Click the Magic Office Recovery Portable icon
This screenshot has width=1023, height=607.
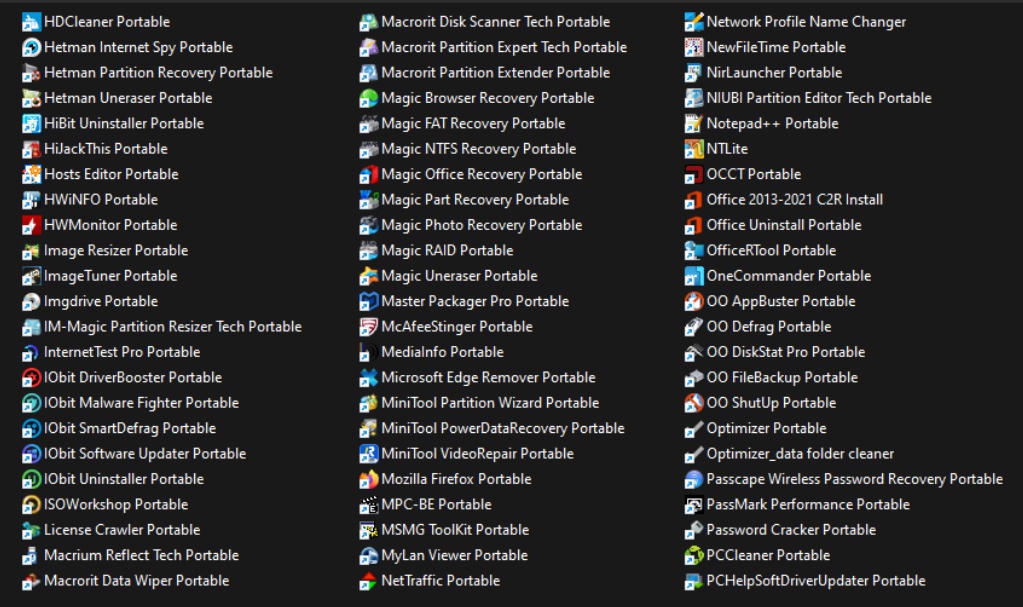point(368,175)
